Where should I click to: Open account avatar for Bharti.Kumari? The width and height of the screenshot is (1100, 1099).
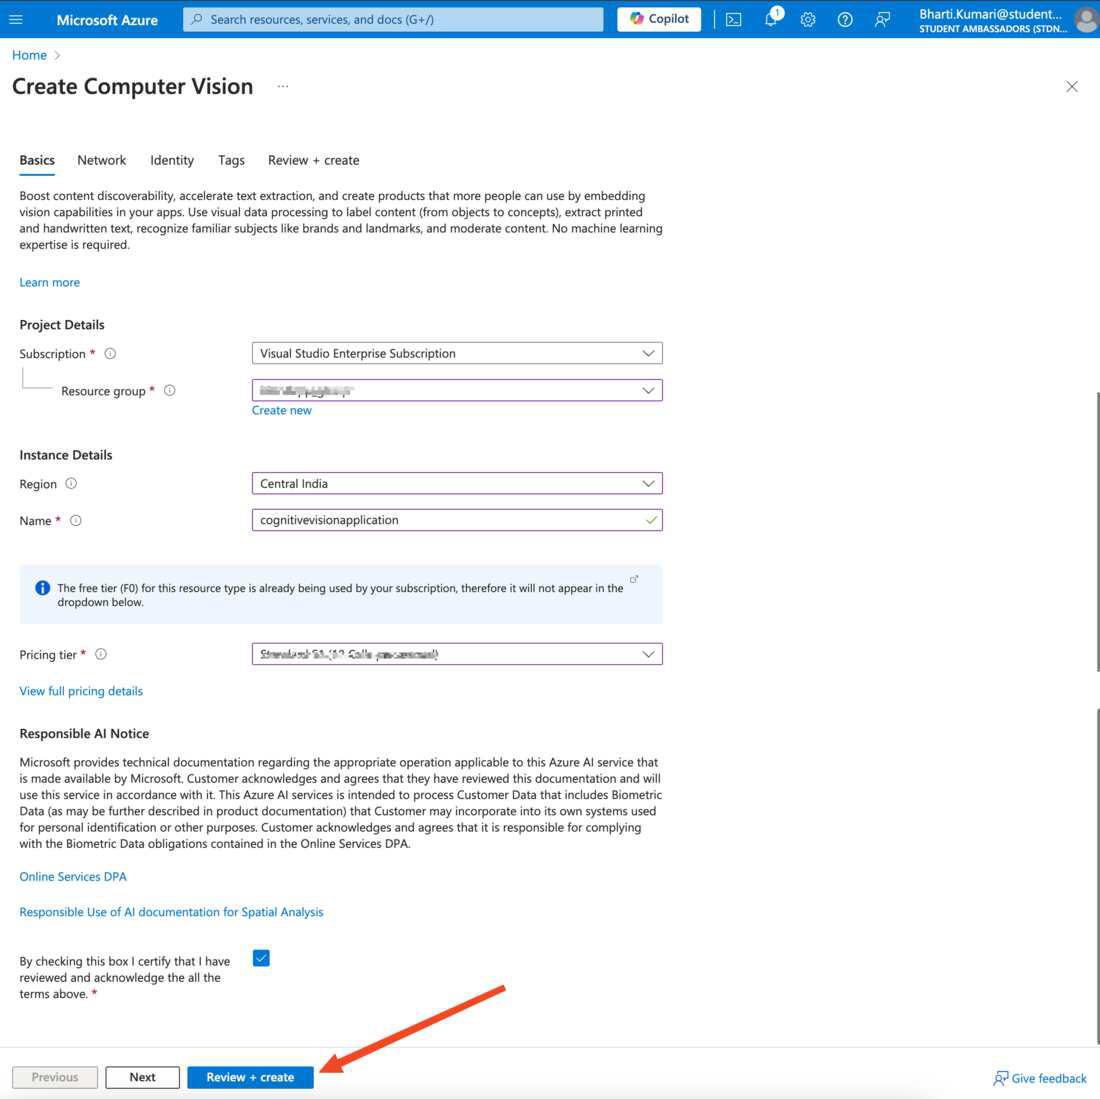click(1086, 20)
